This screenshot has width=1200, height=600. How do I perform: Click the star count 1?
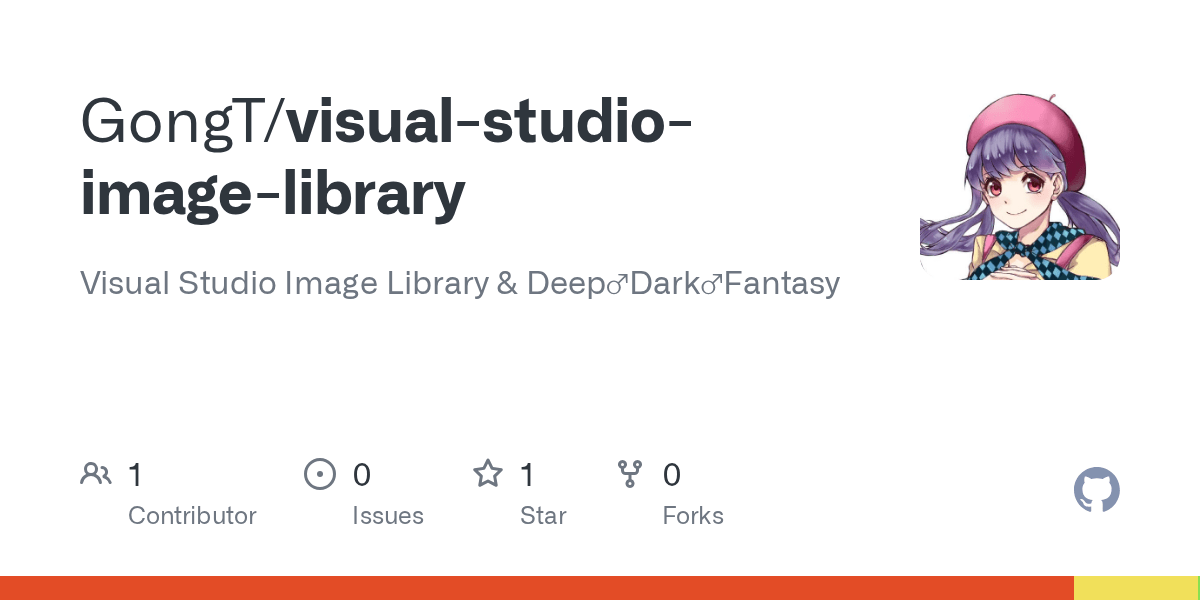pos(527,475)
